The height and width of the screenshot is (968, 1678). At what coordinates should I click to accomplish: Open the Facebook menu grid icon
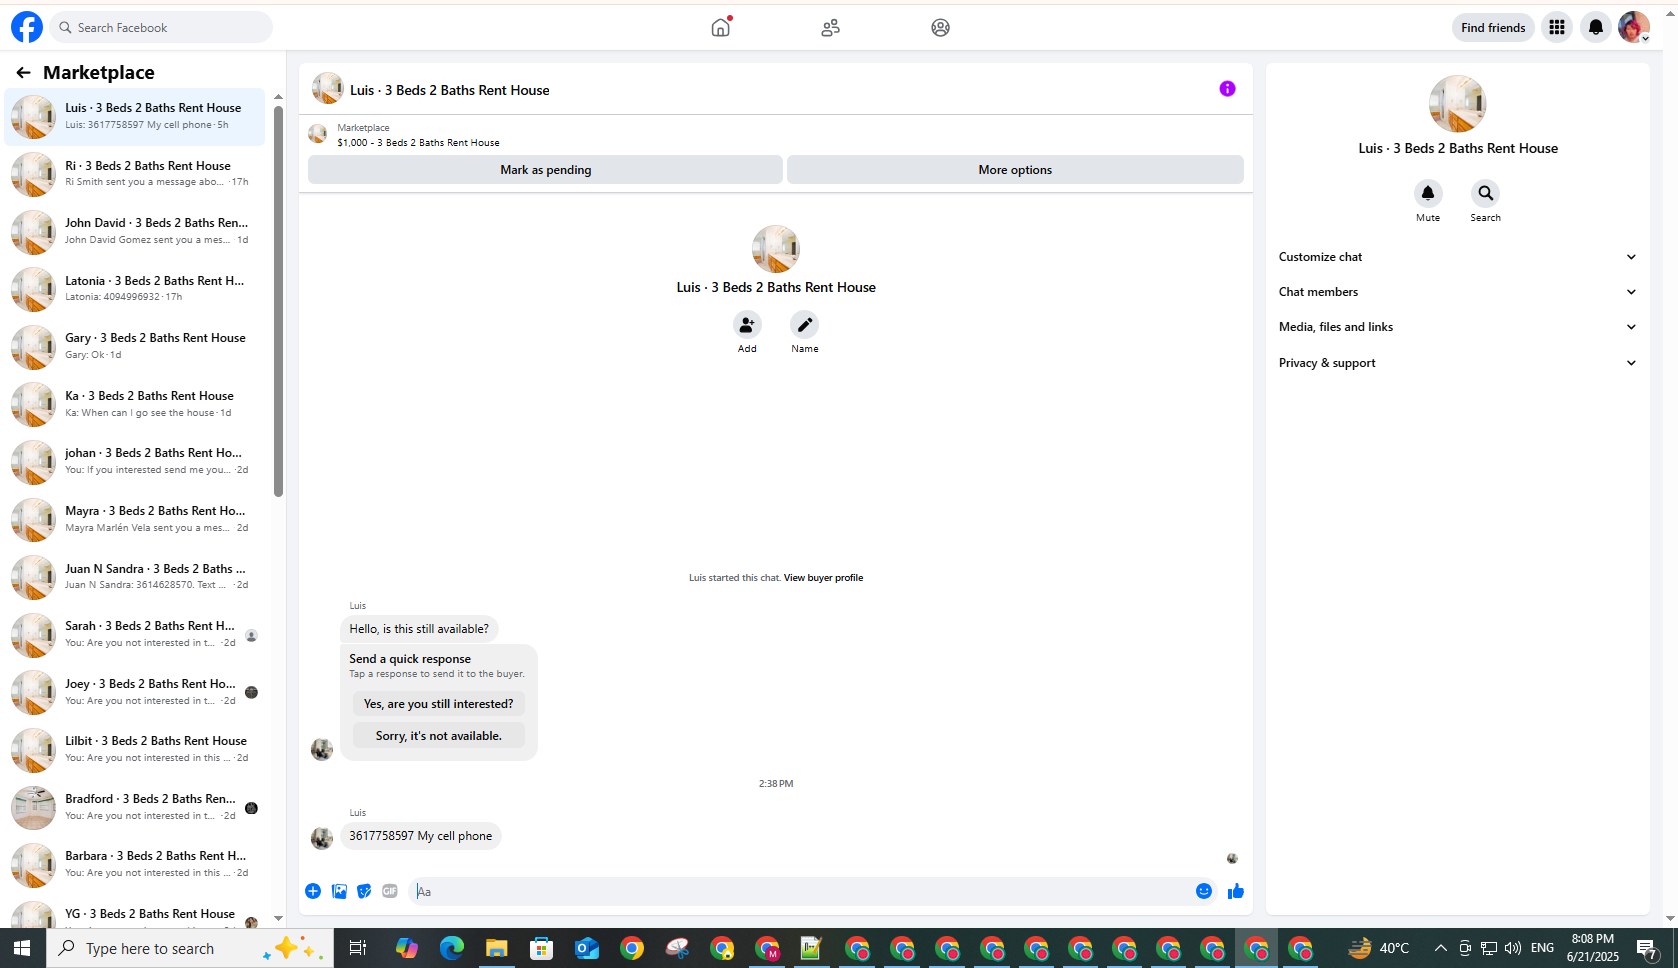point(1557,27)
